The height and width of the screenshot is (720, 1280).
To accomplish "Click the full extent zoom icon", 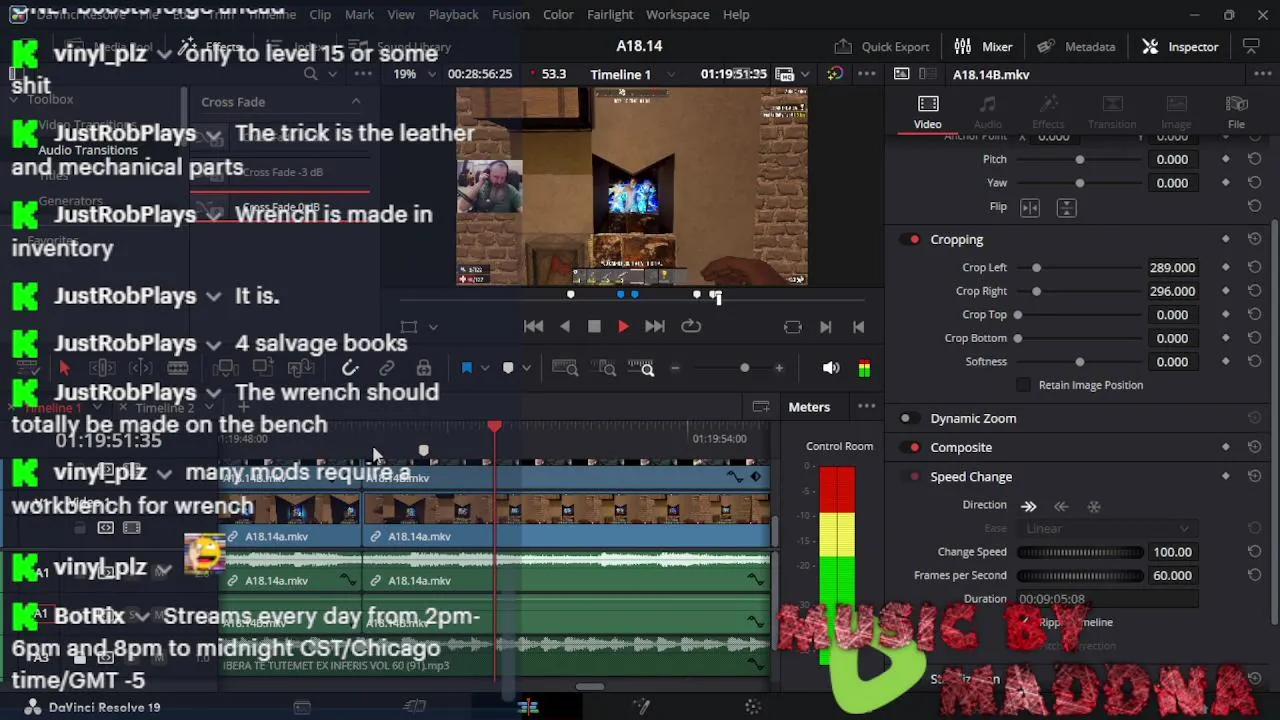I will [565, 369].
